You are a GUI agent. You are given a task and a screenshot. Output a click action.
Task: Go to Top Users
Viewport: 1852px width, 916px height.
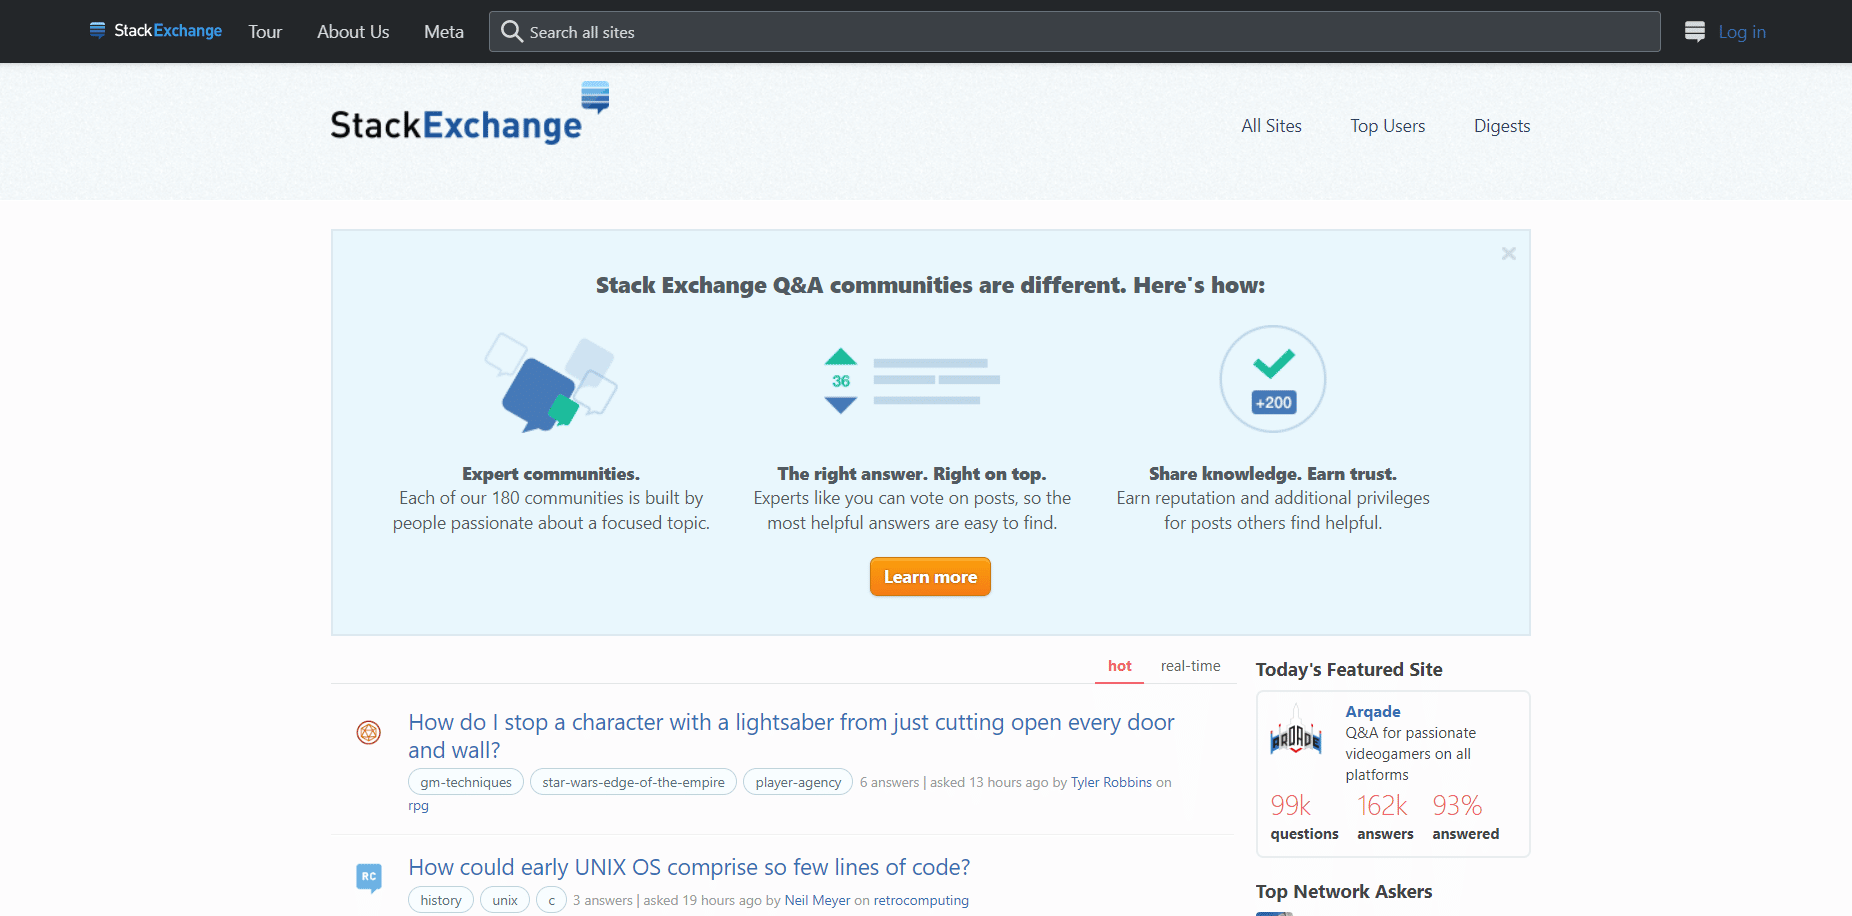[1387, 126]
